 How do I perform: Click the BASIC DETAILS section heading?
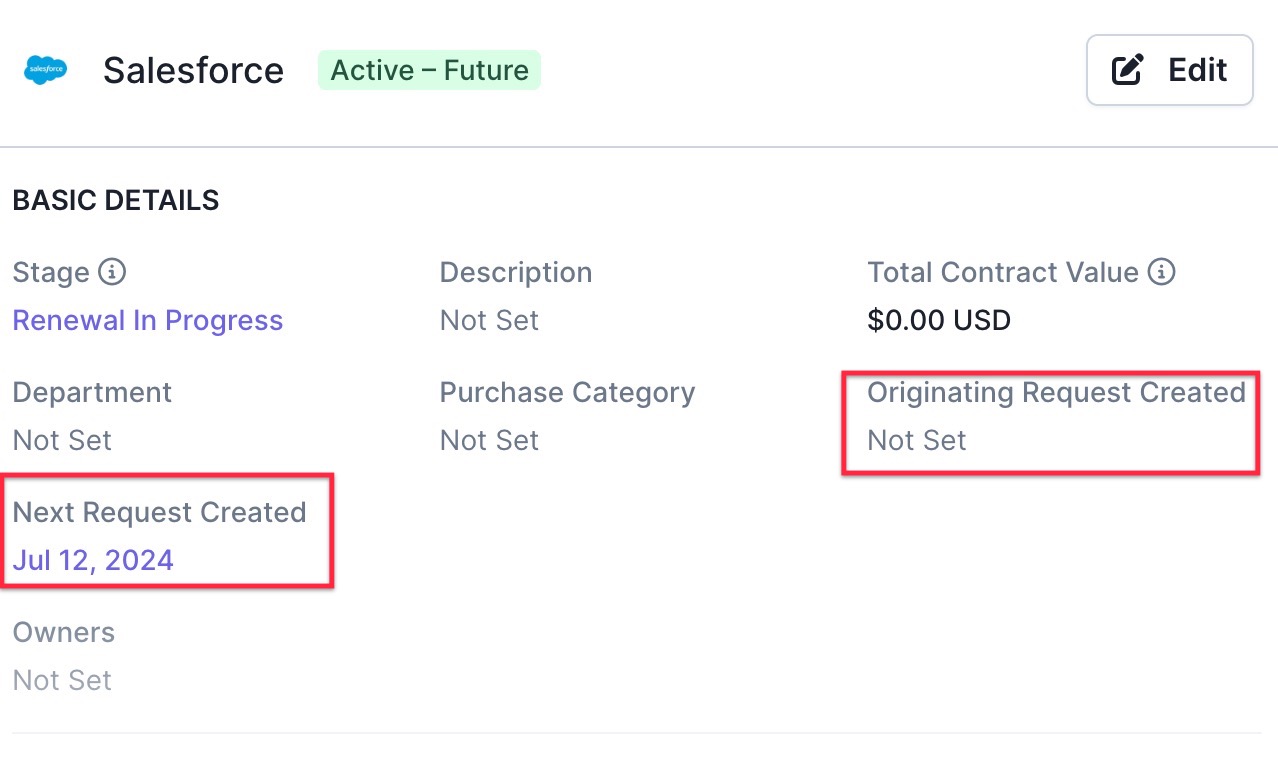[116, 201]
